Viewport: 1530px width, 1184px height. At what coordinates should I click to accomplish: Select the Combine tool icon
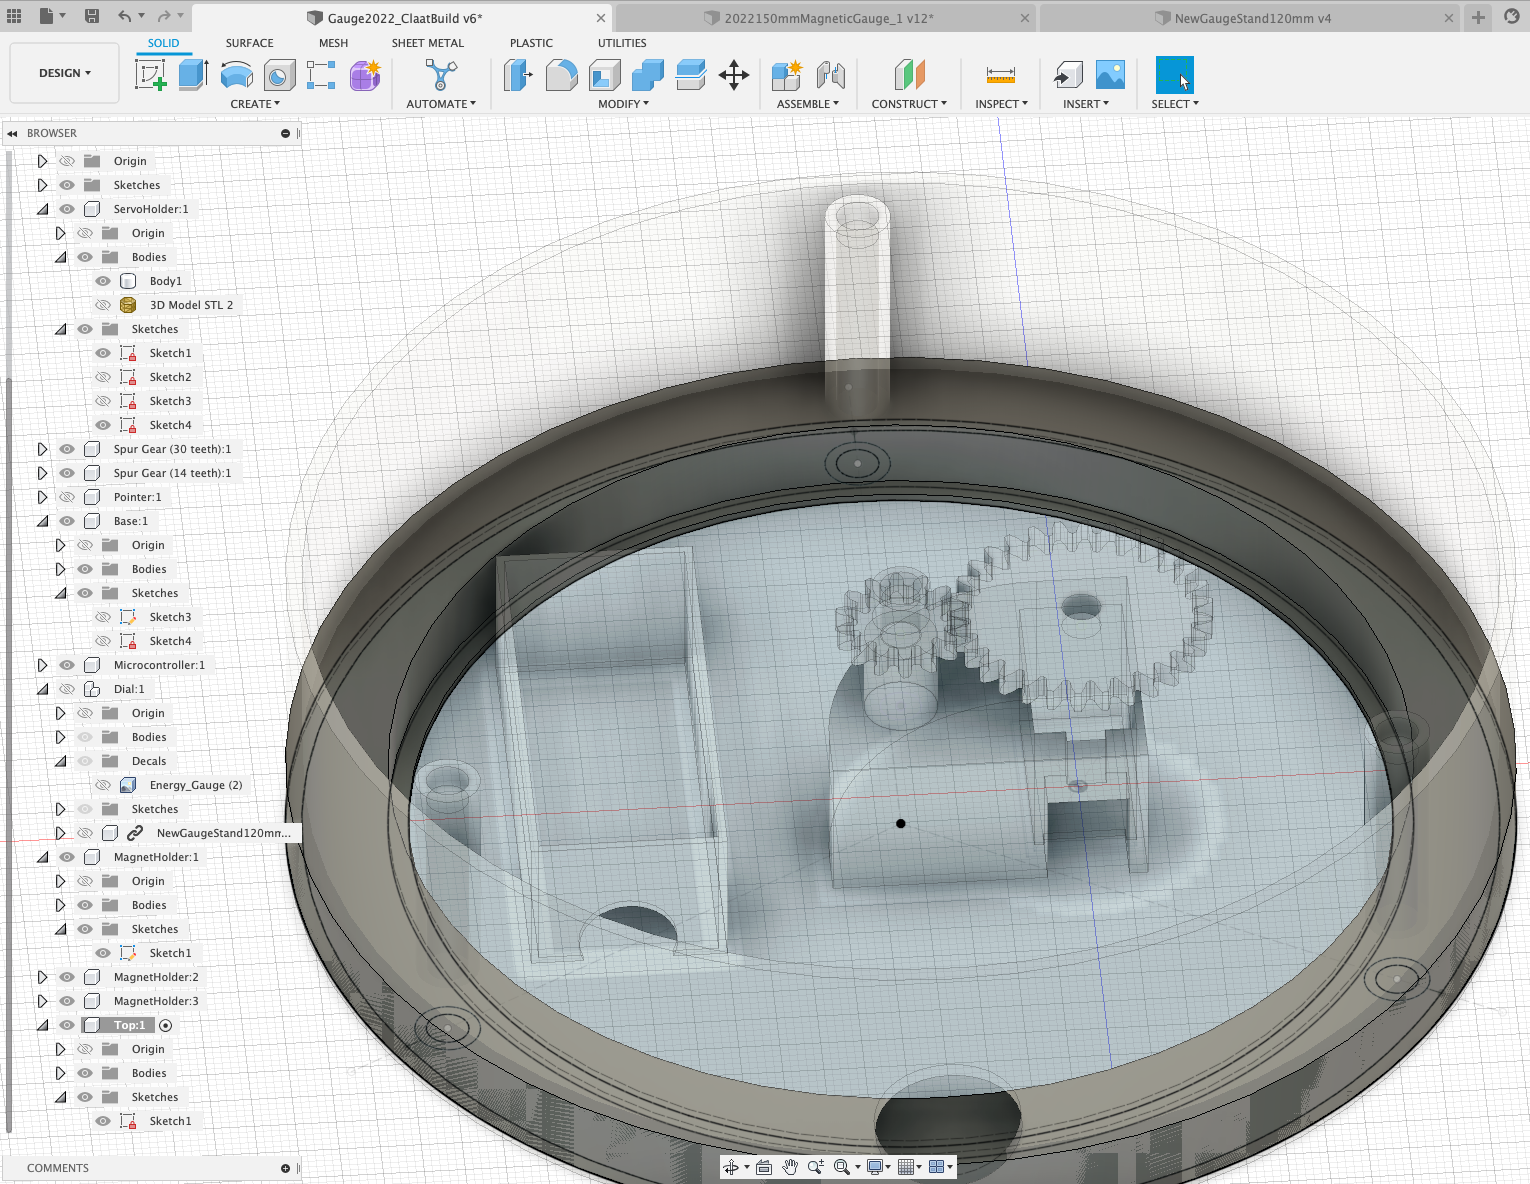tap(647, 75)
